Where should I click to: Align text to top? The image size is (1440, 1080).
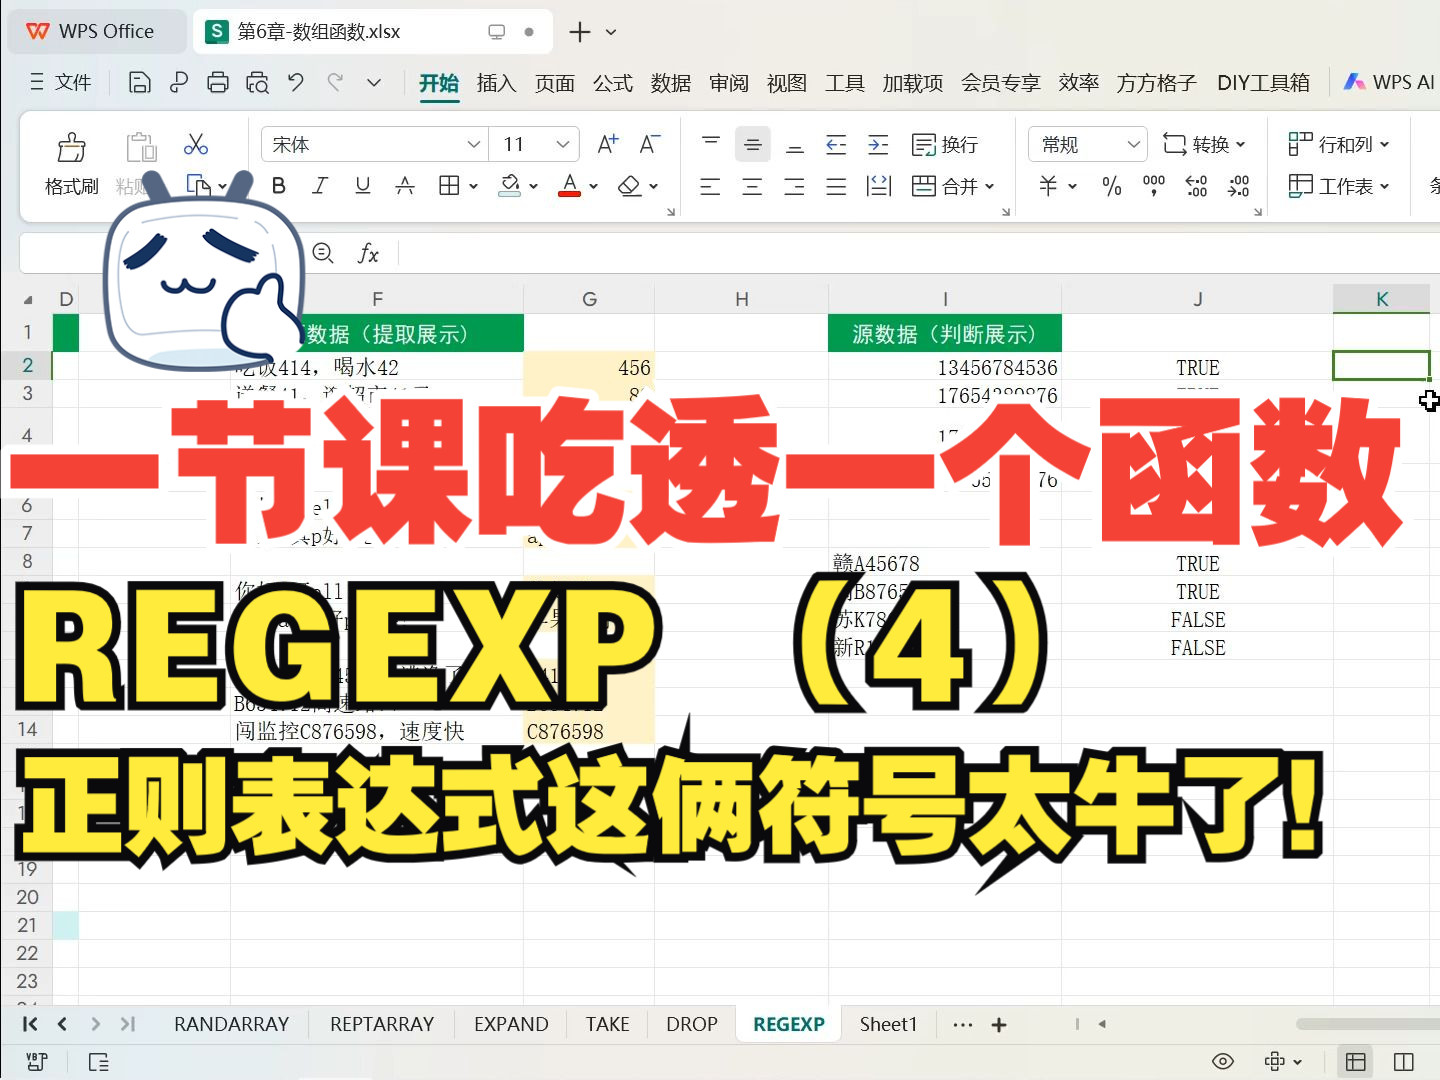(711, 145)
